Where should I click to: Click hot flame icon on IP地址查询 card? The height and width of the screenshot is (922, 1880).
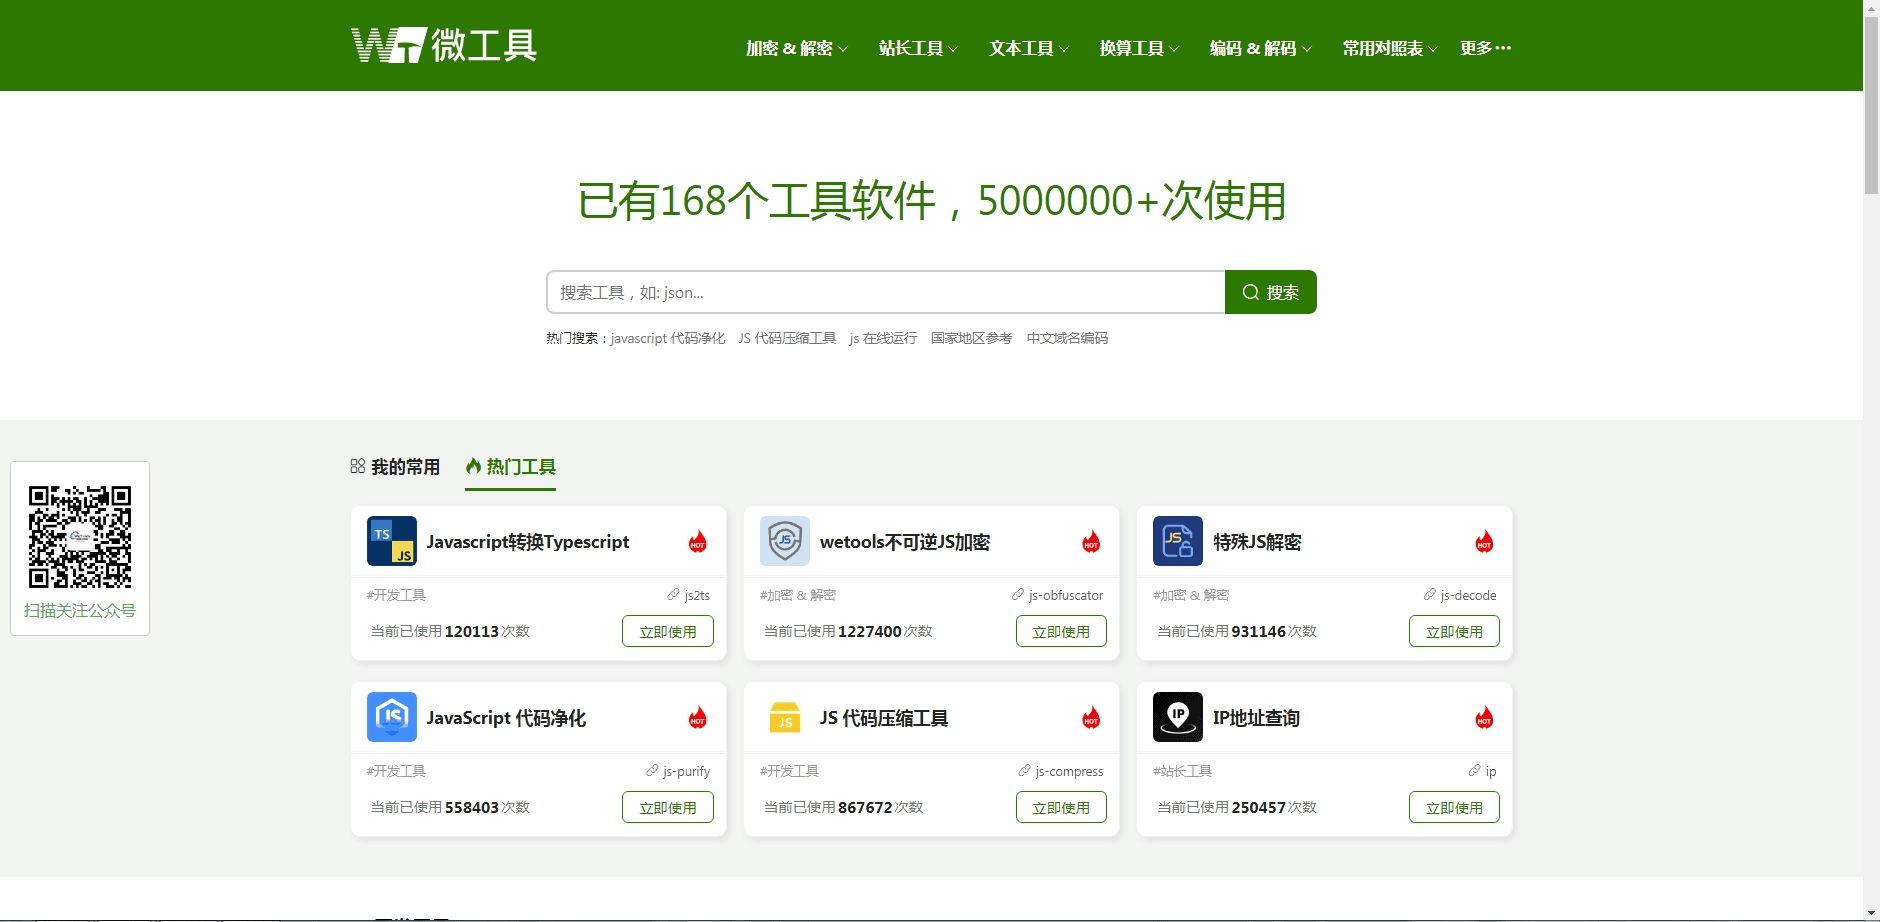click(x=1484, y=717)
